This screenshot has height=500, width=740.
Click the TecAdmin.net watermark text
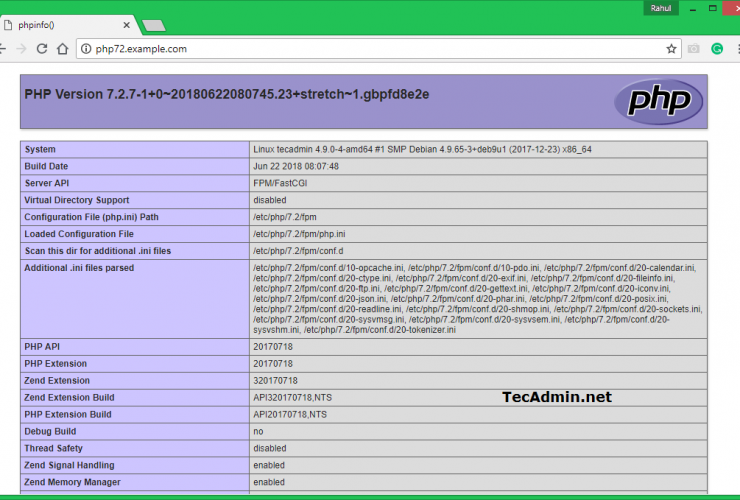556,397
